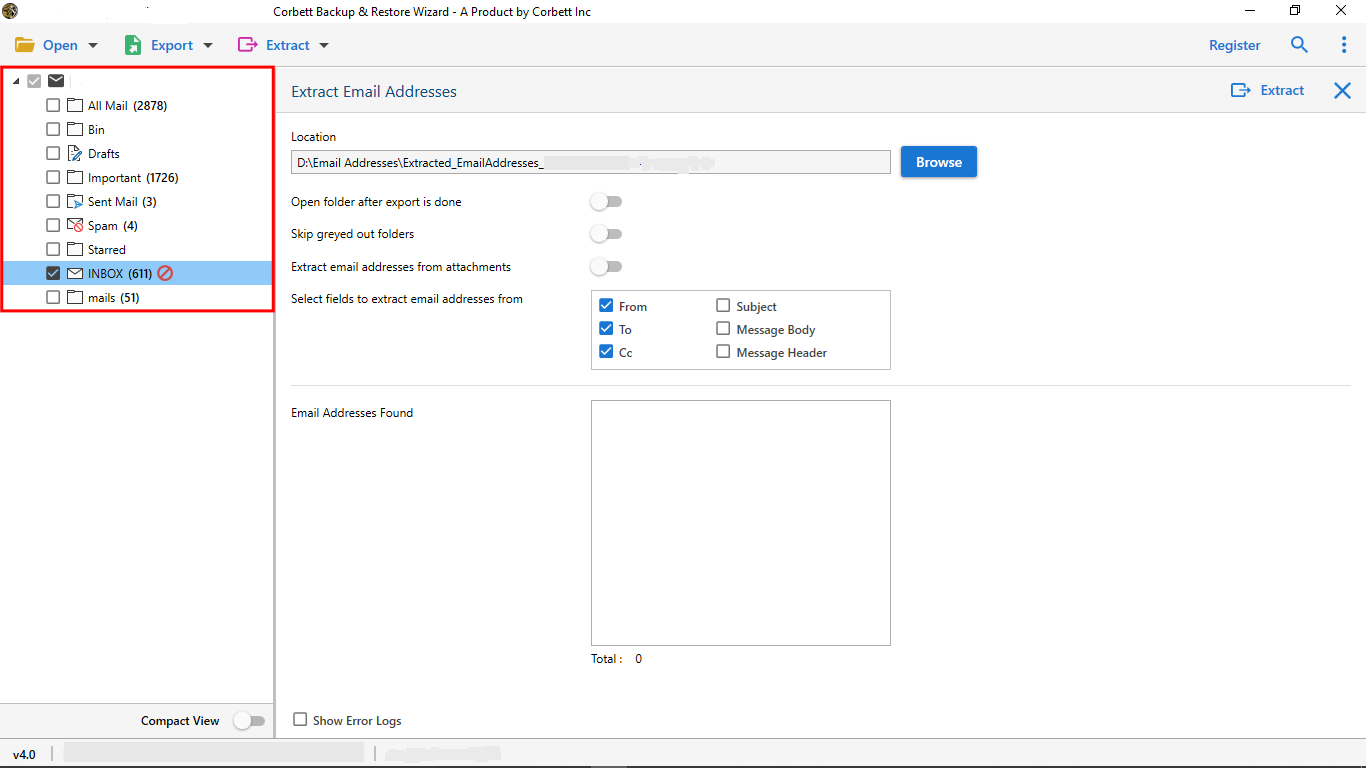
Task: Uncheck the Cc field checkbox
Action: [x=606, y=352]
